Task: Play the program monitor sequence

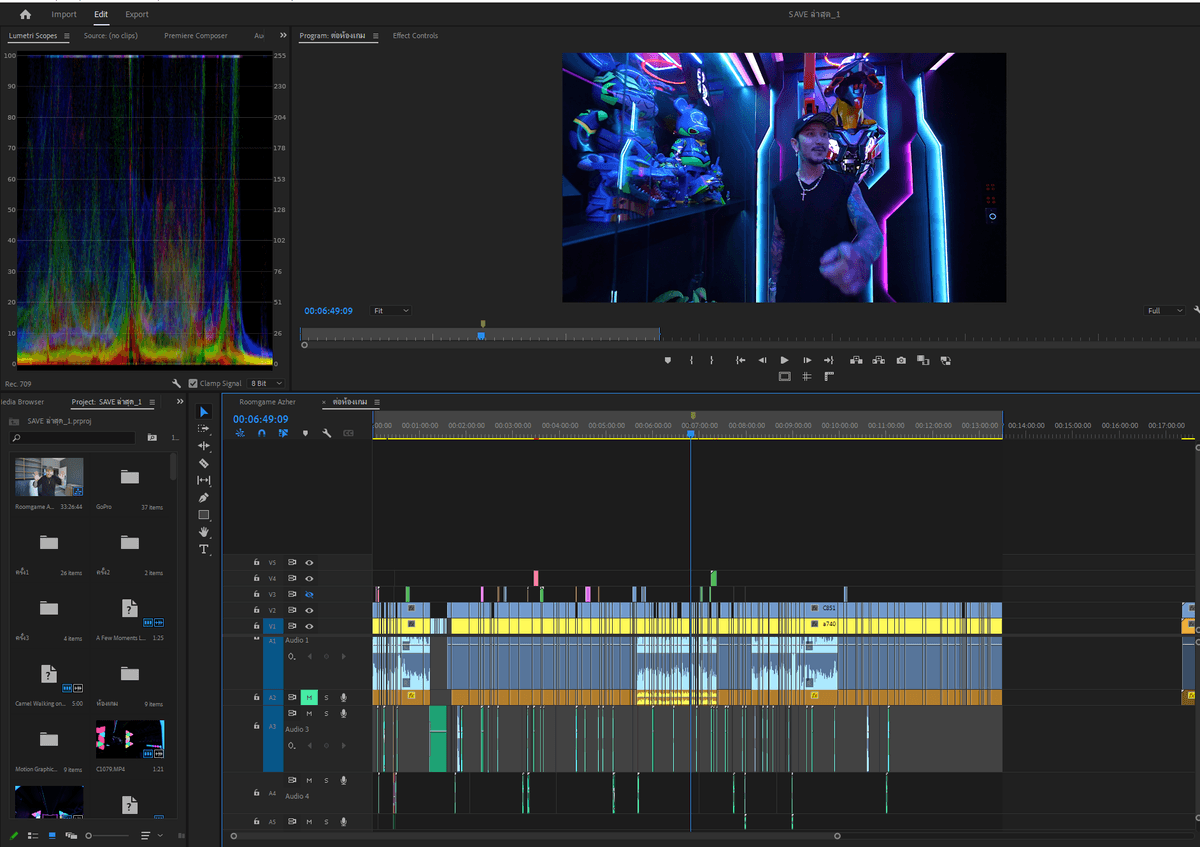Action: 784,360
